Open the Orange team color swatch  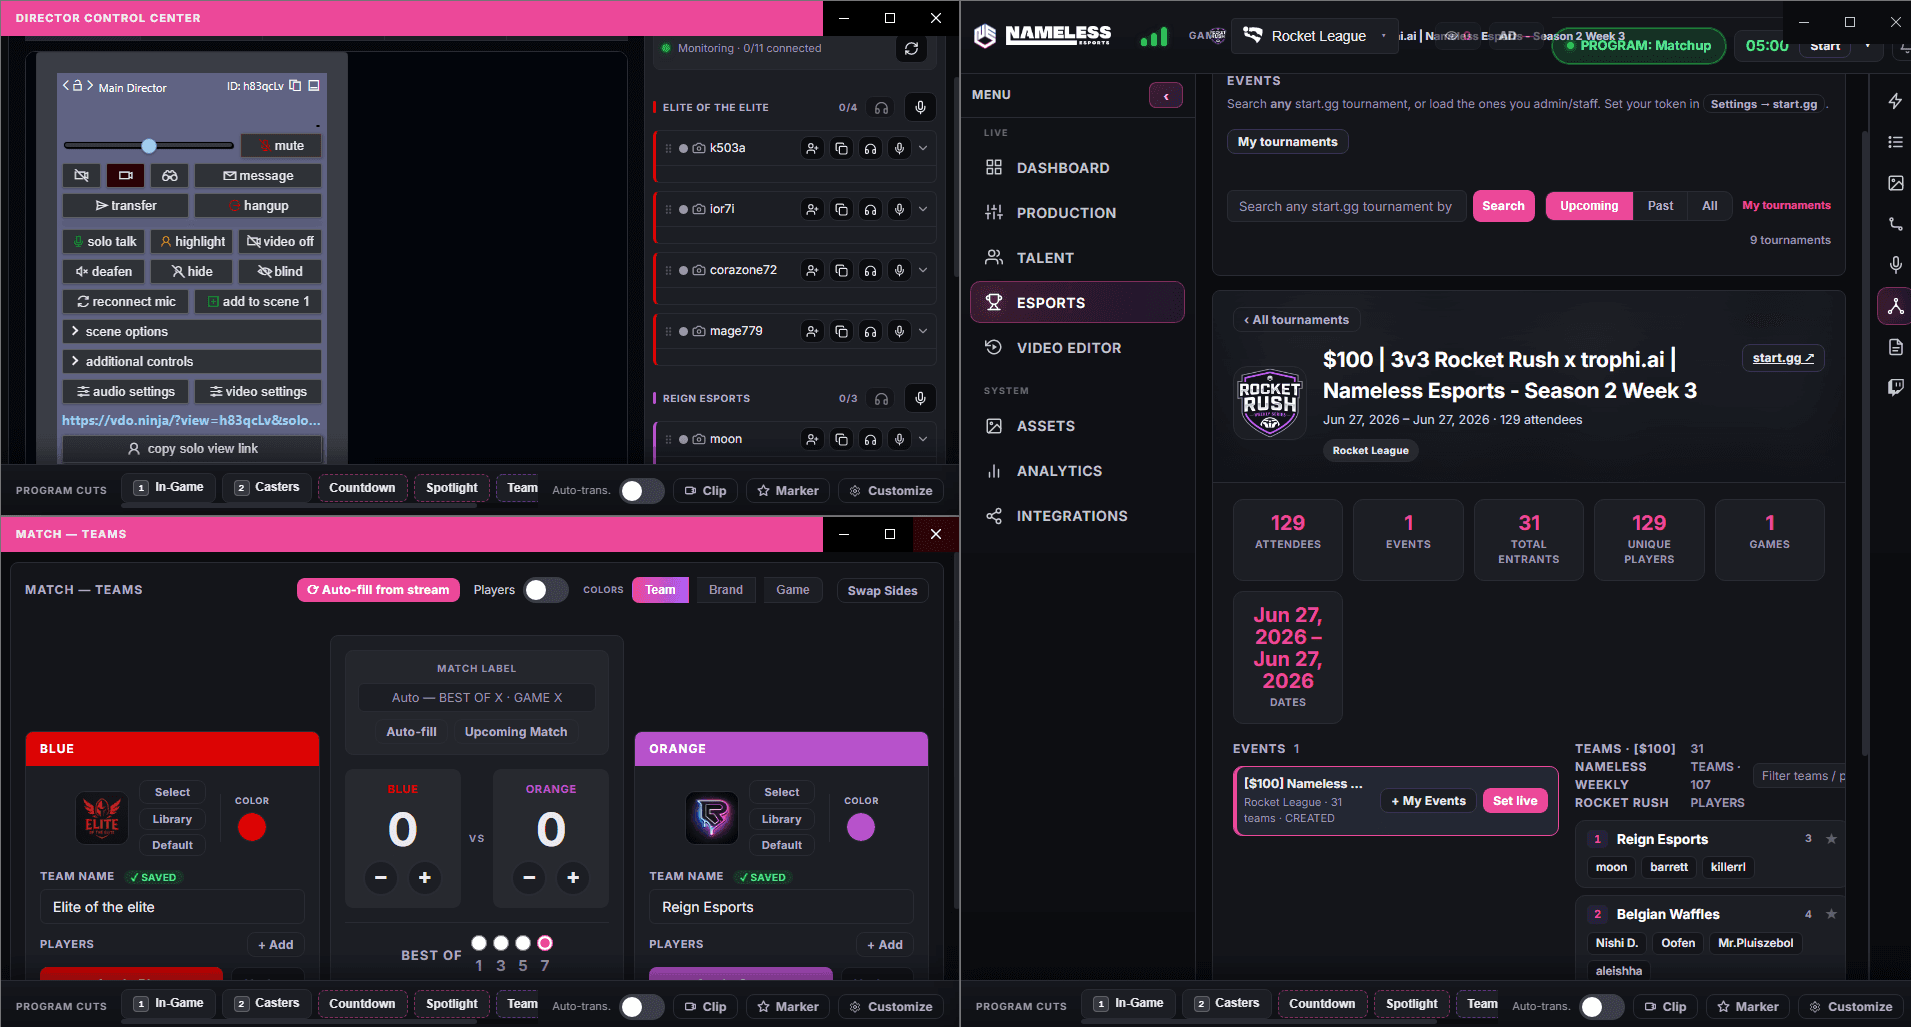861,827
